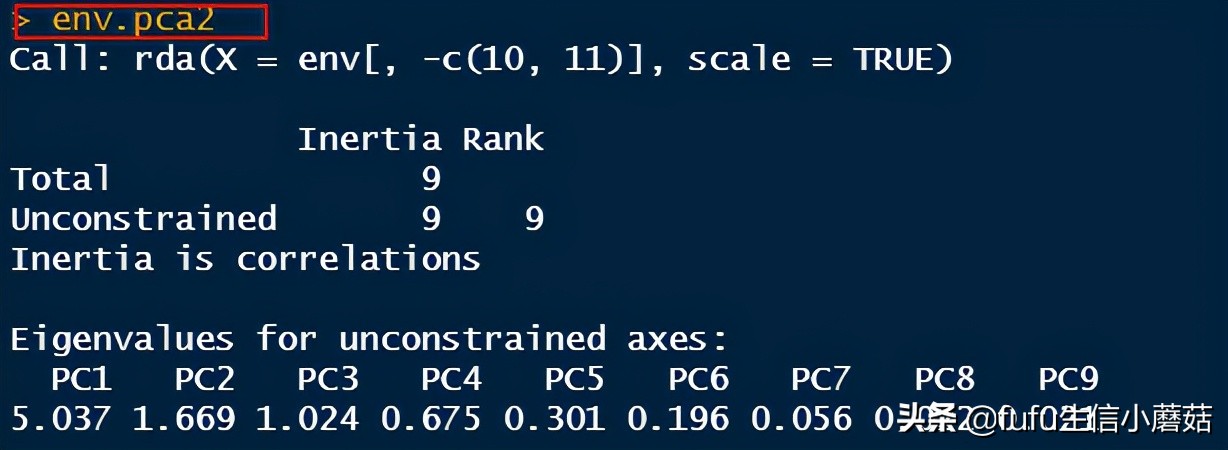Click the Total row label

coord(60,179)
